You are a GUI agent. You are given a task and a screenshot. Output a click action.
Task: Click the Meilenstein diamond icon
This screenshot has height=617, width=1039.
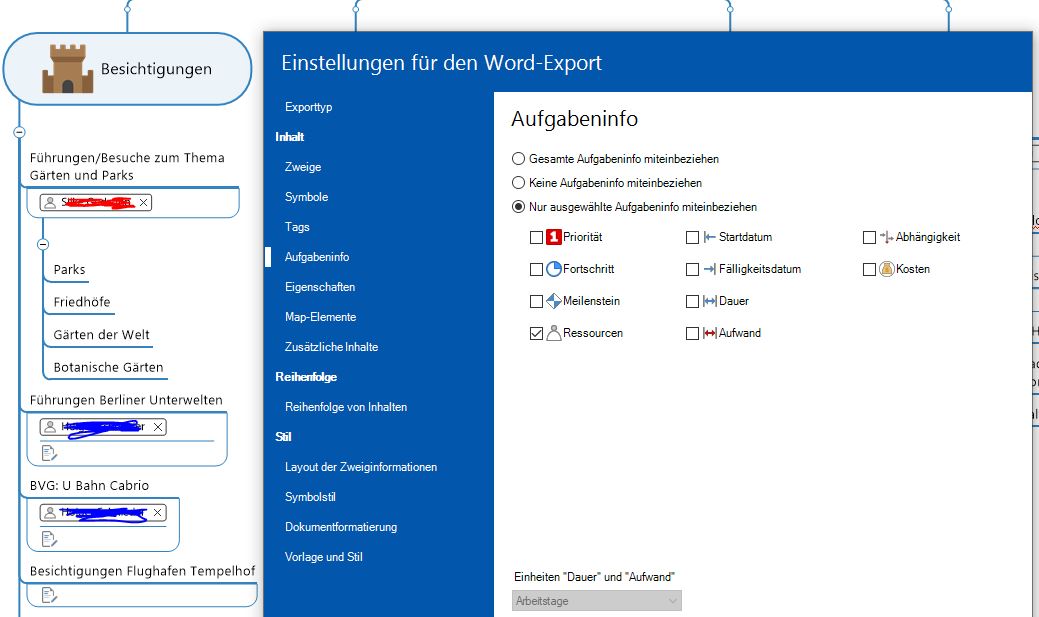pyautogui.click(x=554, y=302)
